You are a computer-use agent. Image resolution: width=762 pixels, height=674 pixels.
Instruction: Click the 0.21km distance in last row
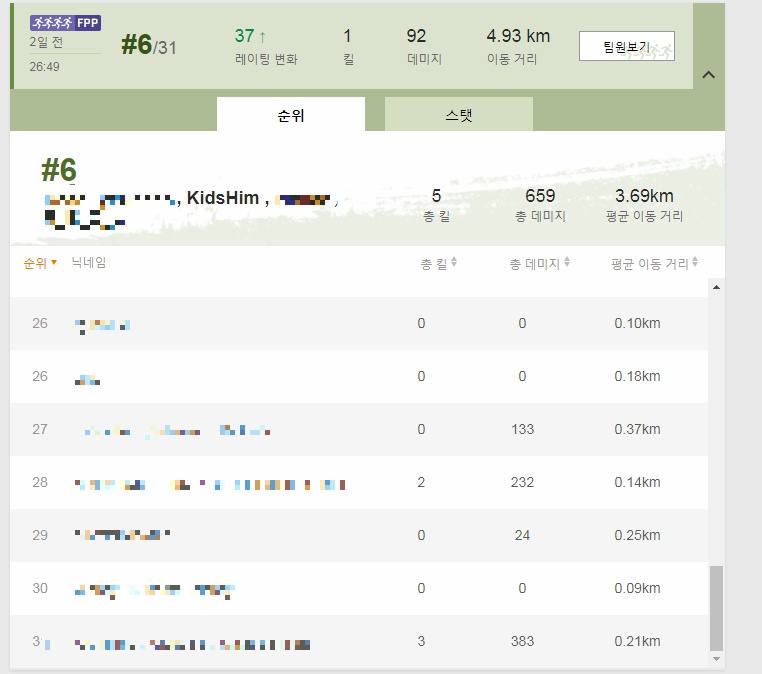point(637,641)
